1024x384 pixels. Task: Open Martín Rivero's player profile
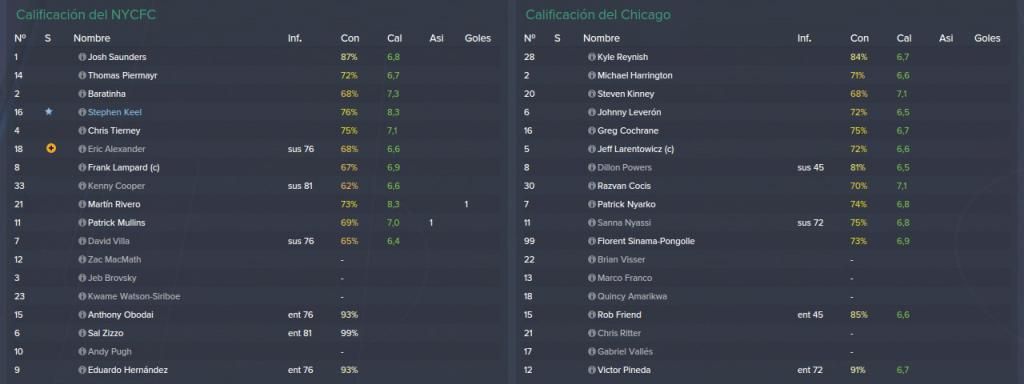coord(114,204)
